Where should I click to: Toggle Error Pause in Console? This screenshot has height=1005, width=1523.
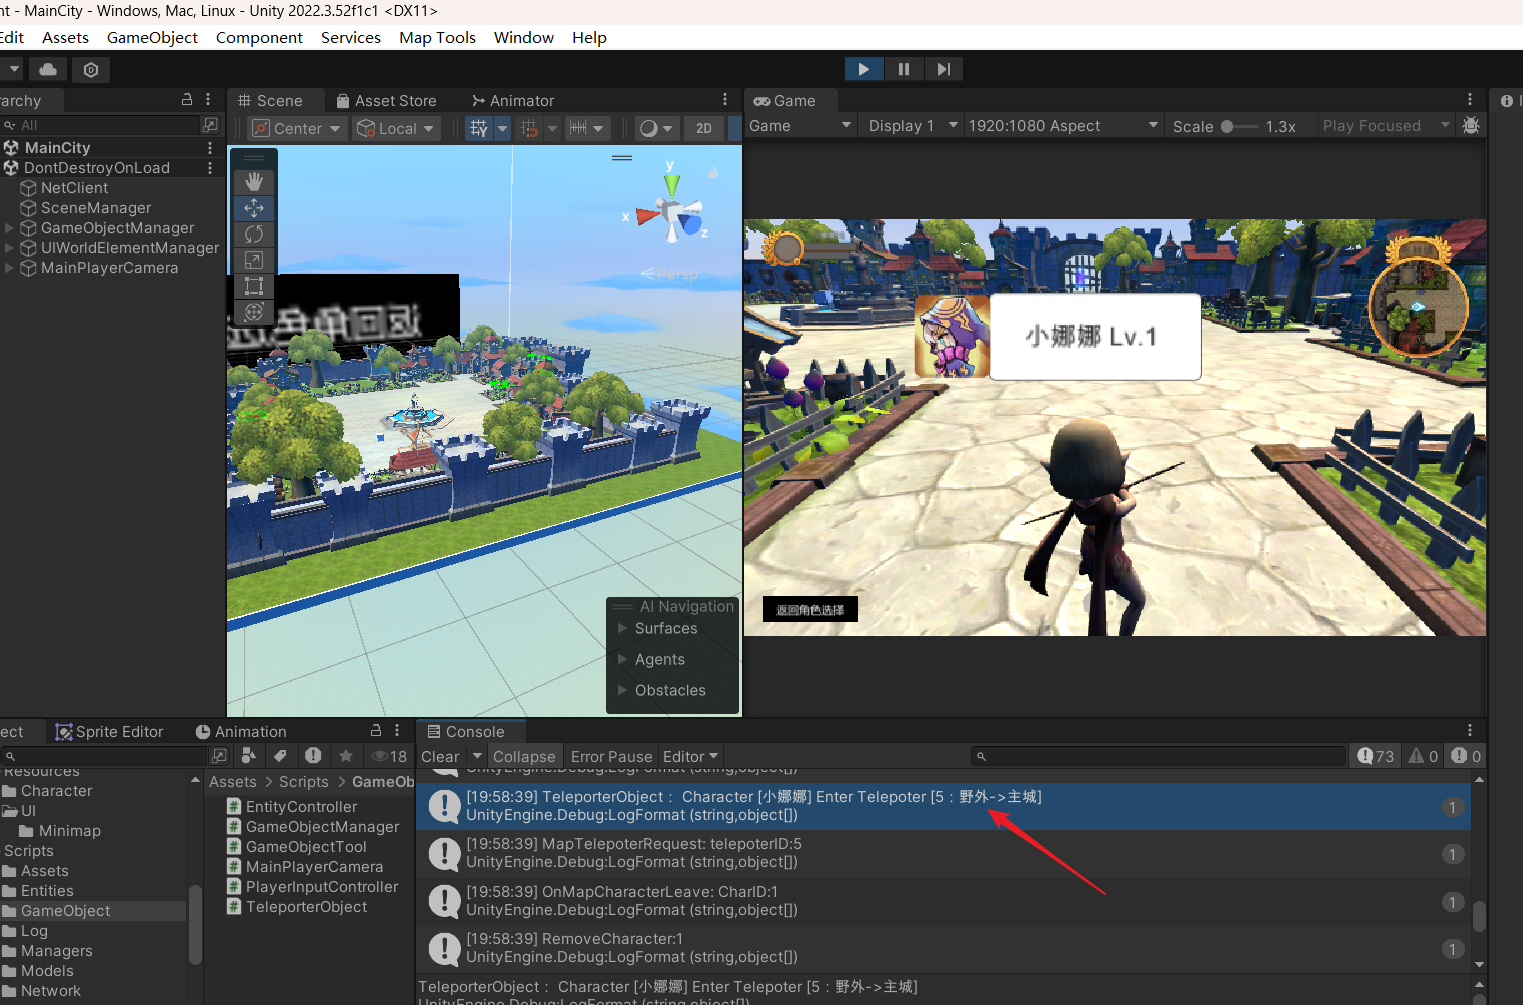pyautogui.click(x=611, y=757)
